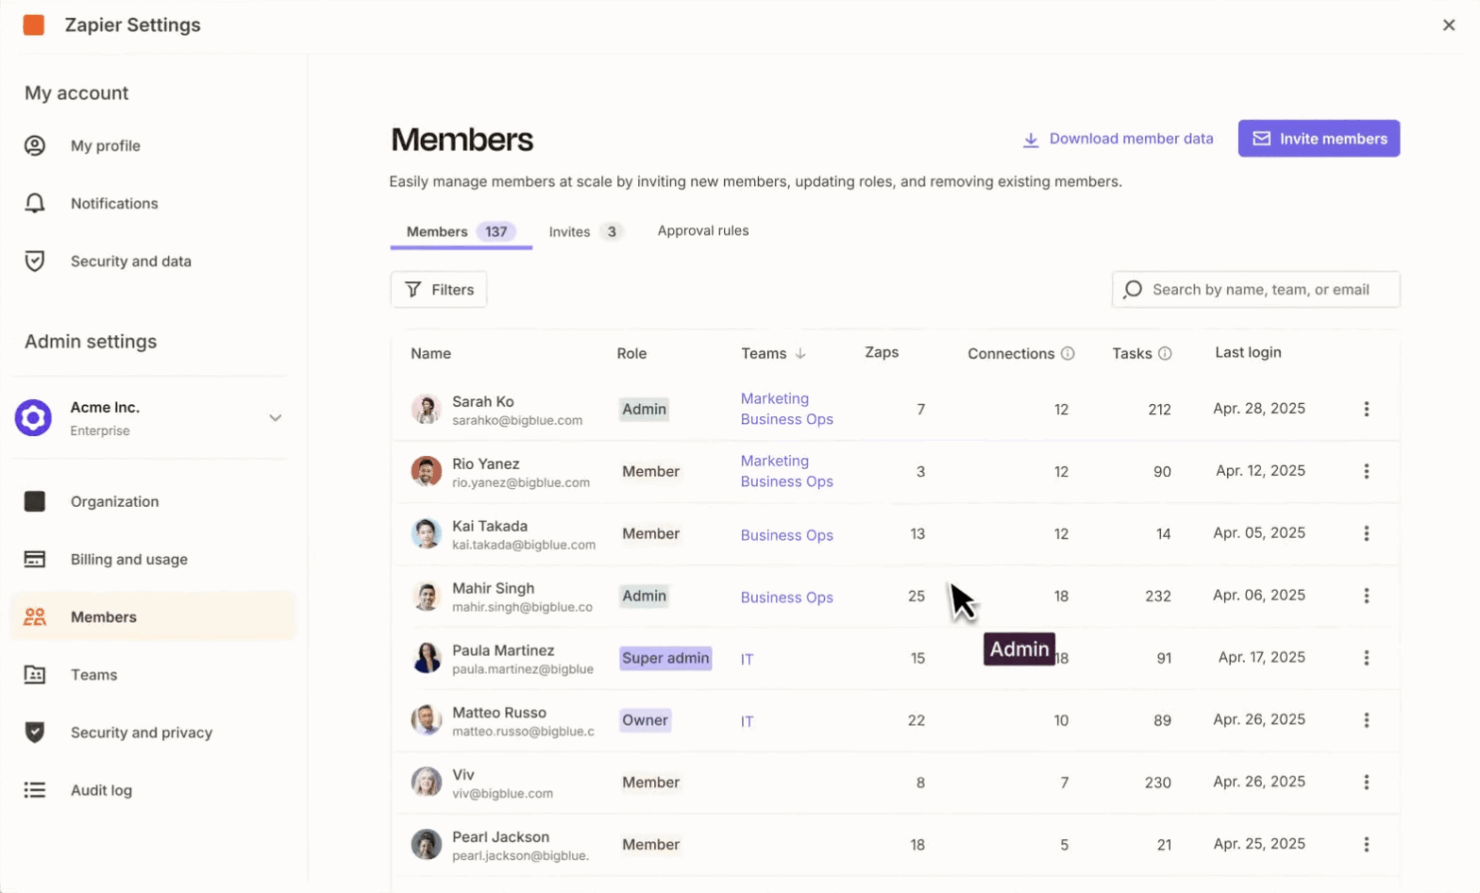
Task: Click the Download member data link
Action: (x=1117, y=138)
